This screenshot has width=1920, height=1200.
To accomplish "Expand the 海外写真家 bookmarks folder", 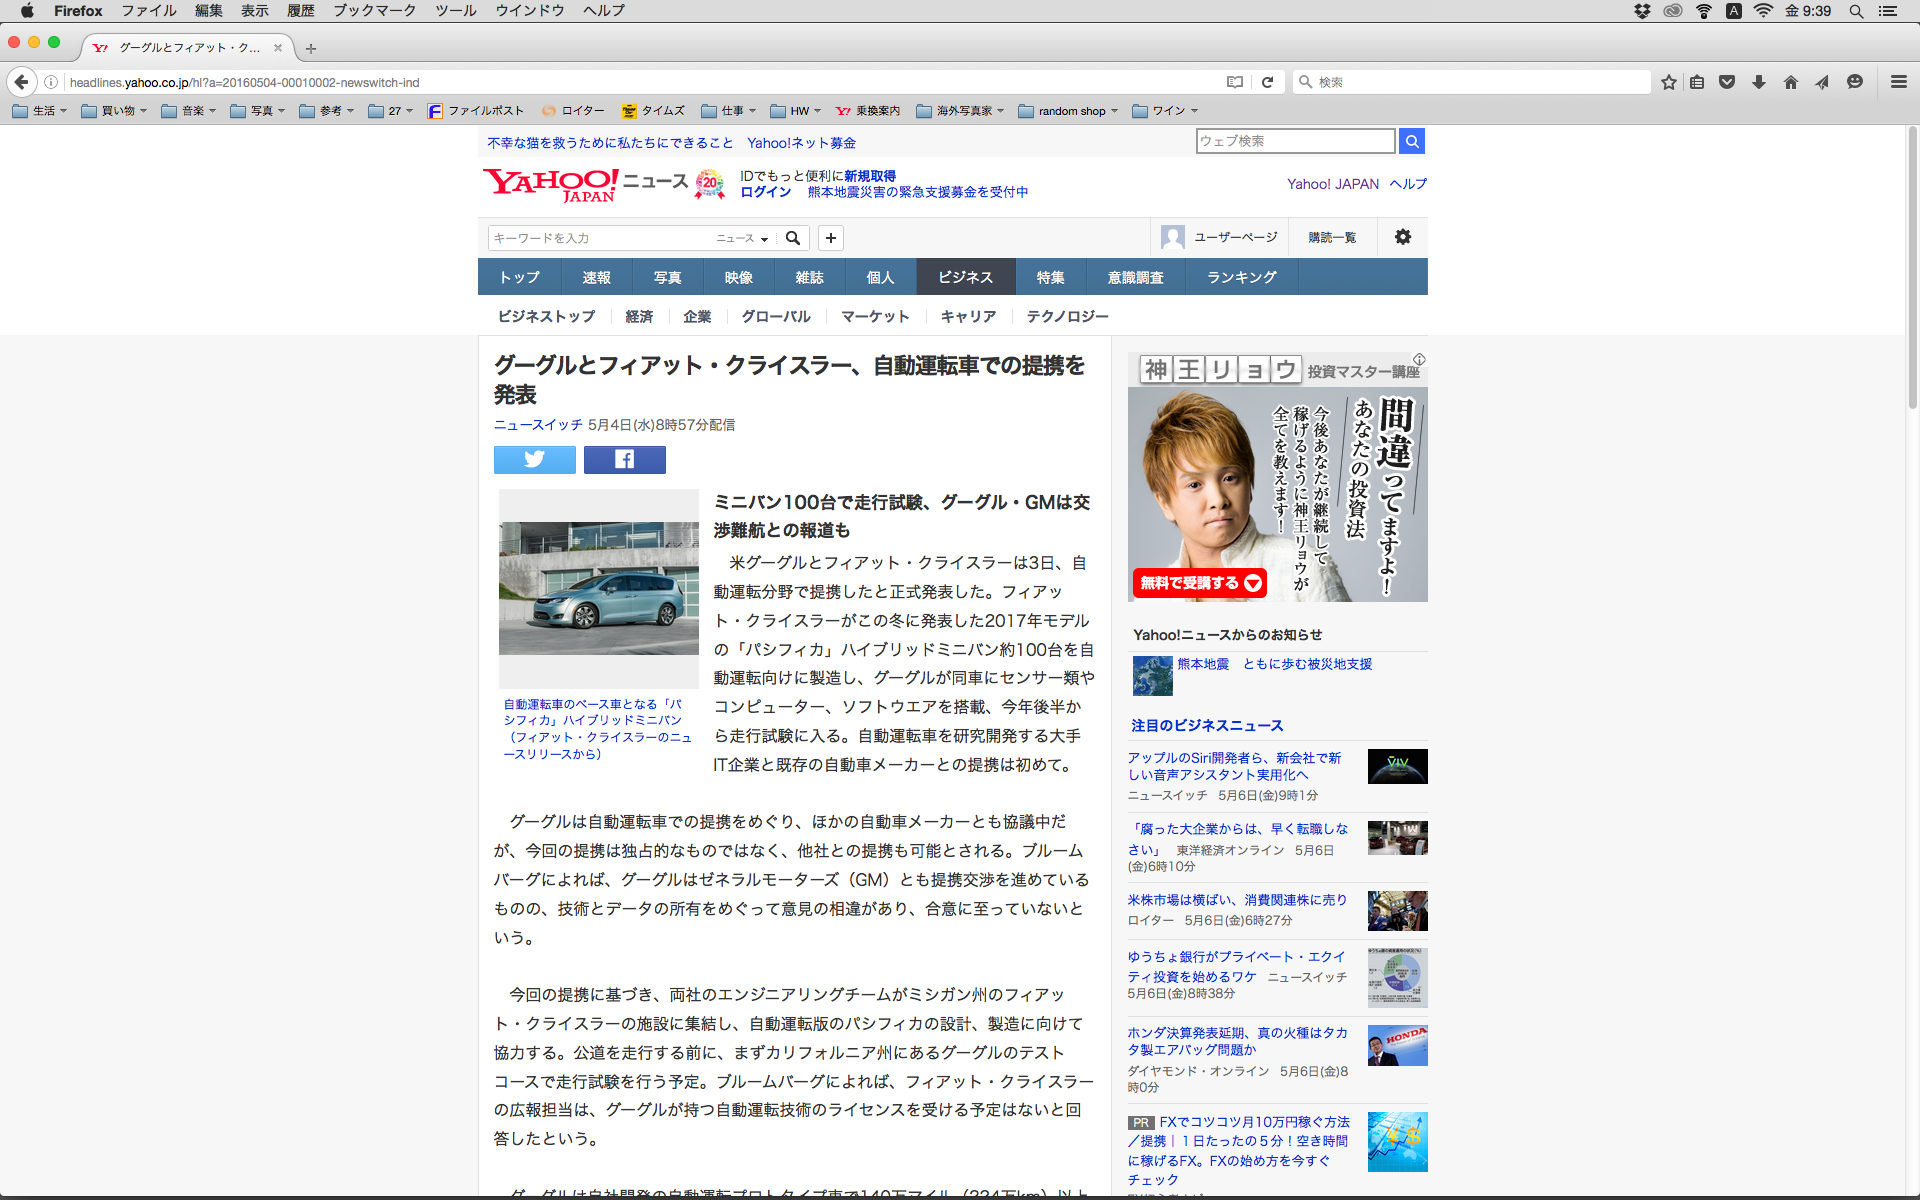I will click(x=960, y=111).
